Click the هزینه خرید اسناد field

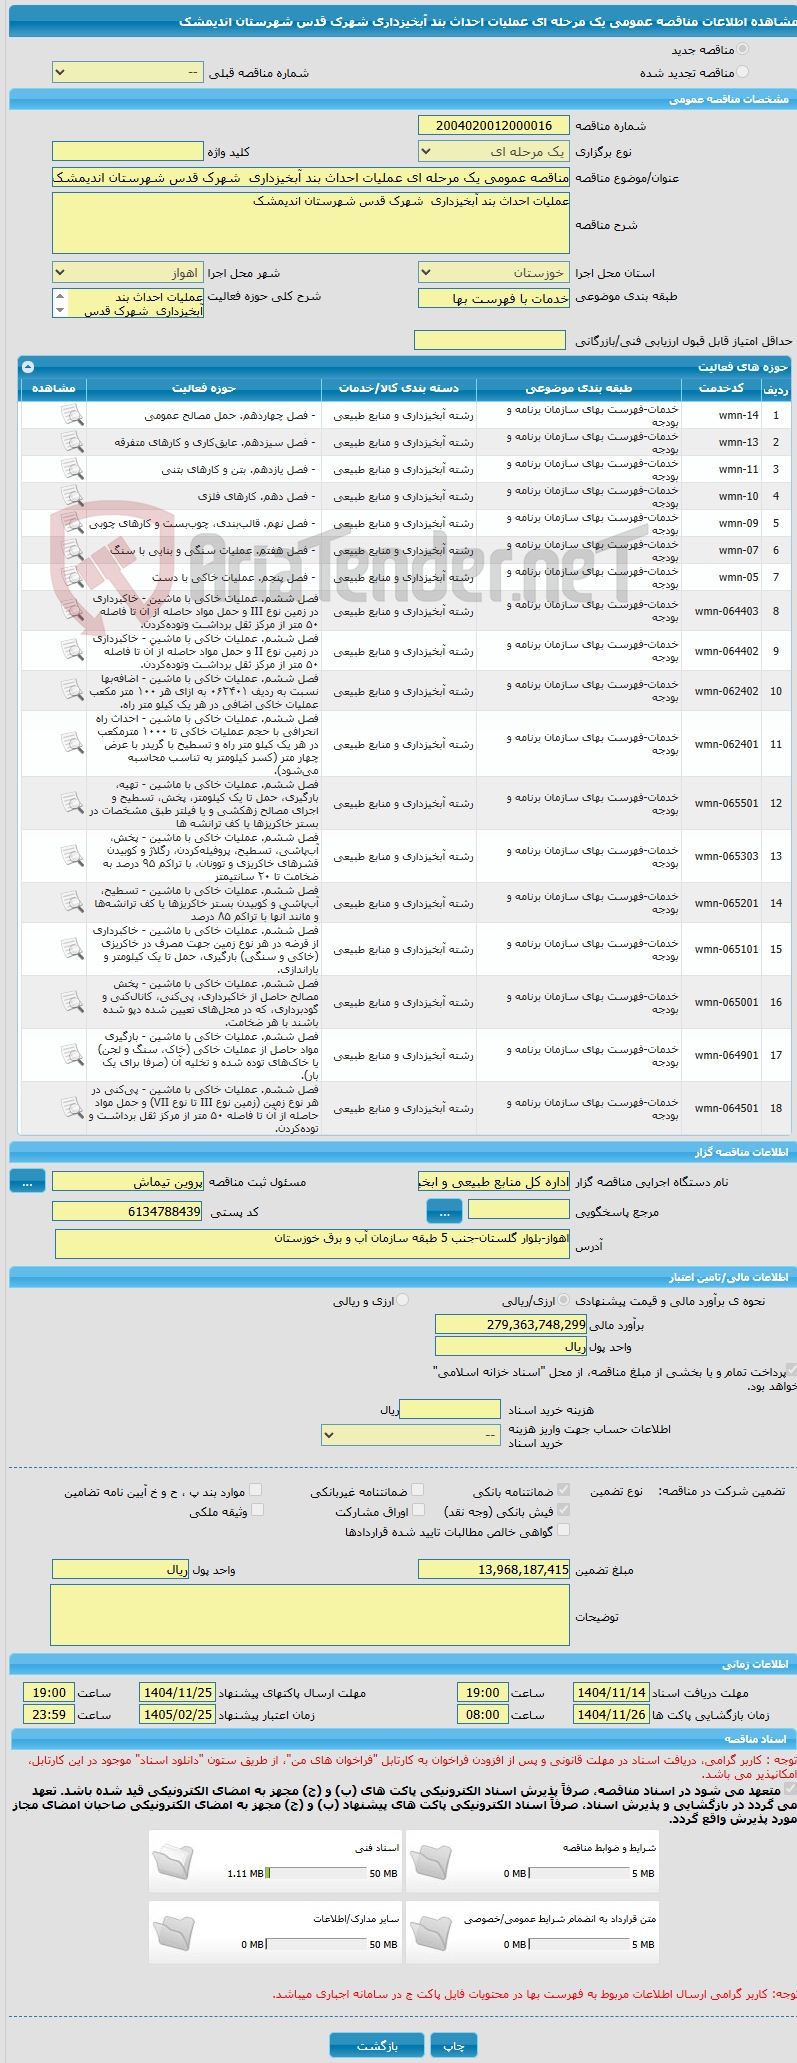pos(449,1409)
